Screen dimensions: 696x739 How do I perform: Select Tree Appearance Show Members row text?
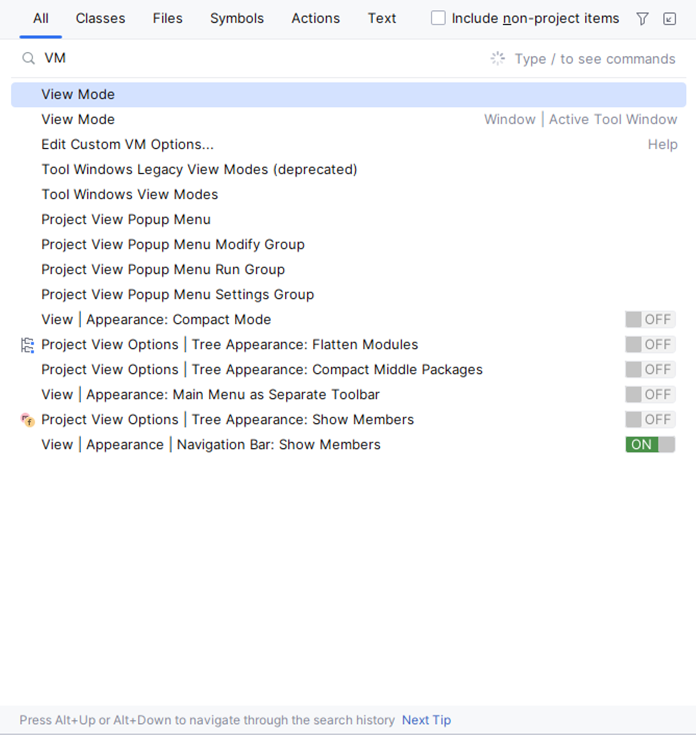[227, 419]
